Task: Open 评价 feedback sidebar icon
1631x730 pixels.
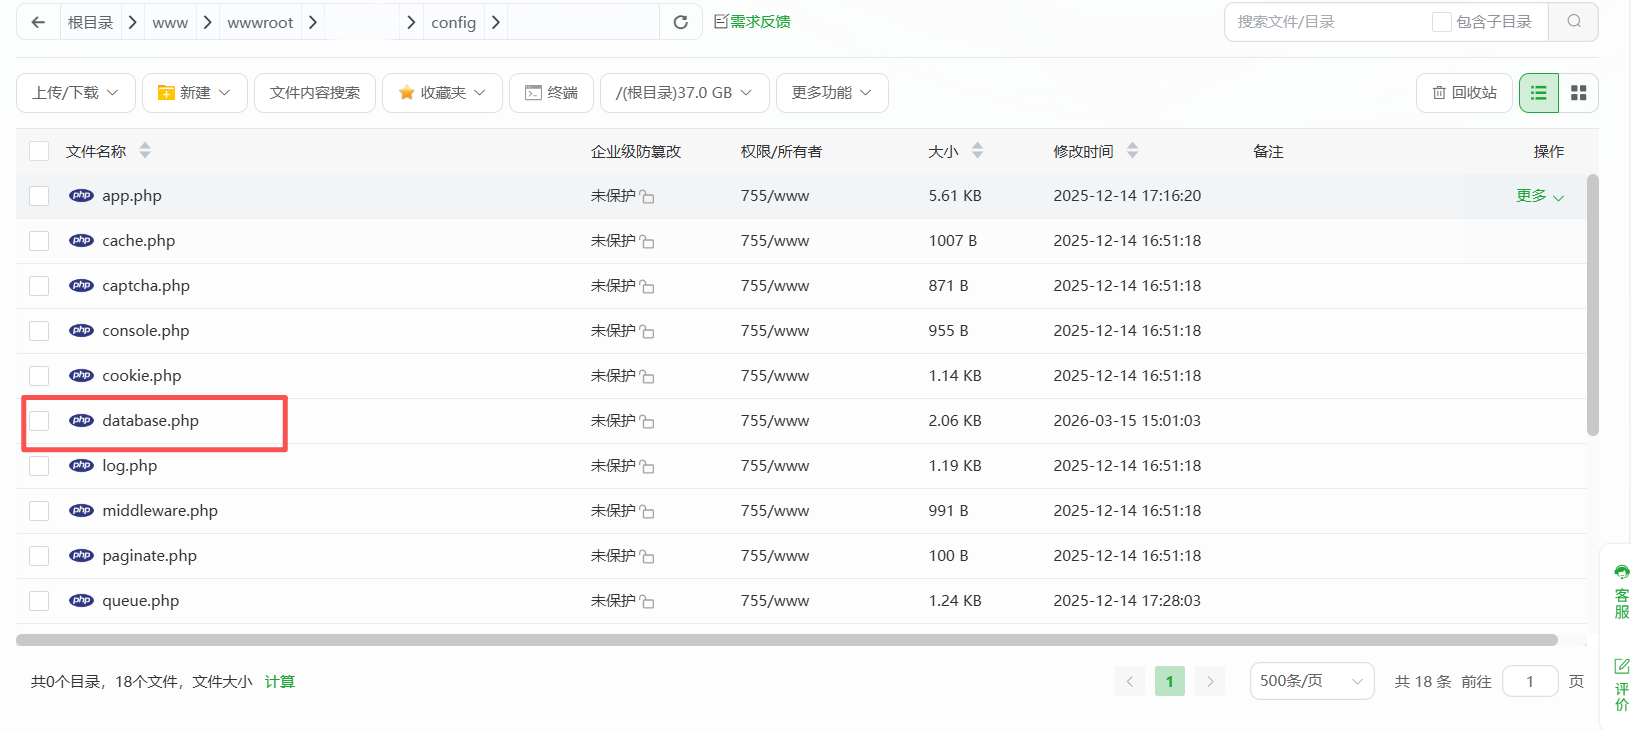Action: point(1621,684)
